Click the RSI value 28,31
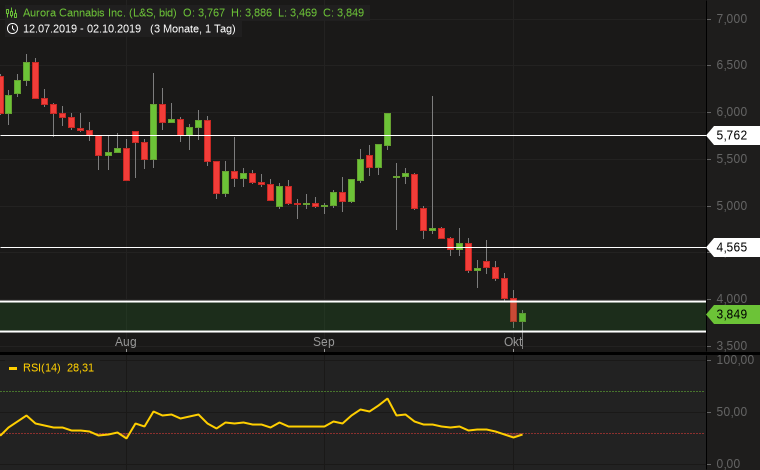This screenshot has height=470, width=760. 80,368
